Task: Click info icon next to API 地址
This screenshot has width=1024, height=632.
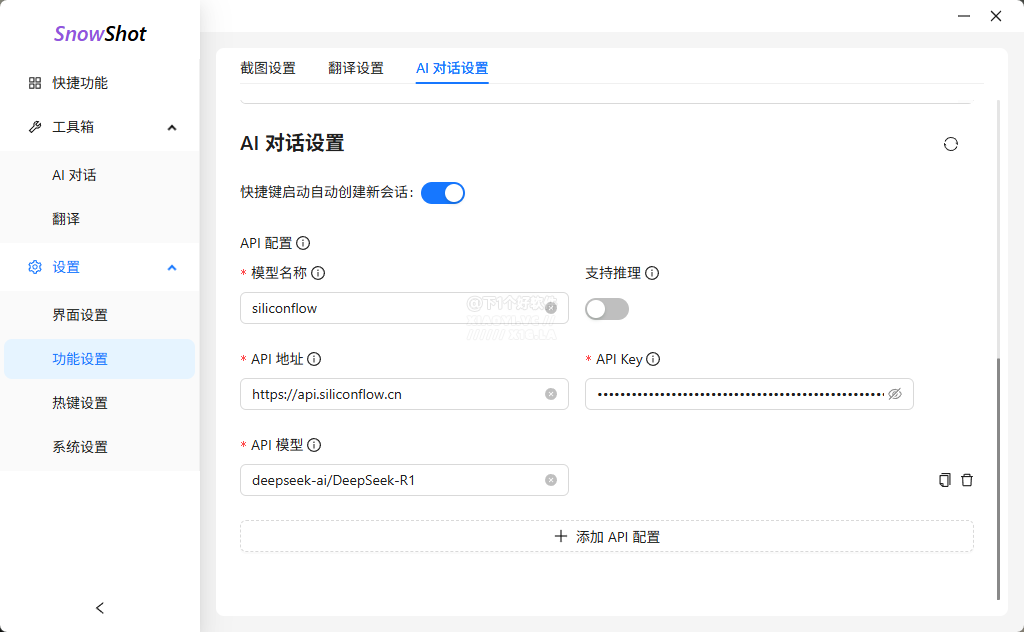Action: tap(314, 359)
